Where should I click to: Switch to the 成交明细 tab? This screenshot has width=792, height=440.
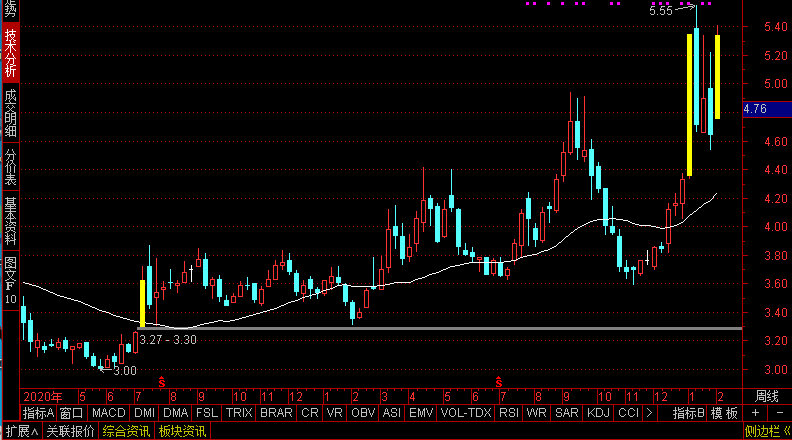(10, 113)
